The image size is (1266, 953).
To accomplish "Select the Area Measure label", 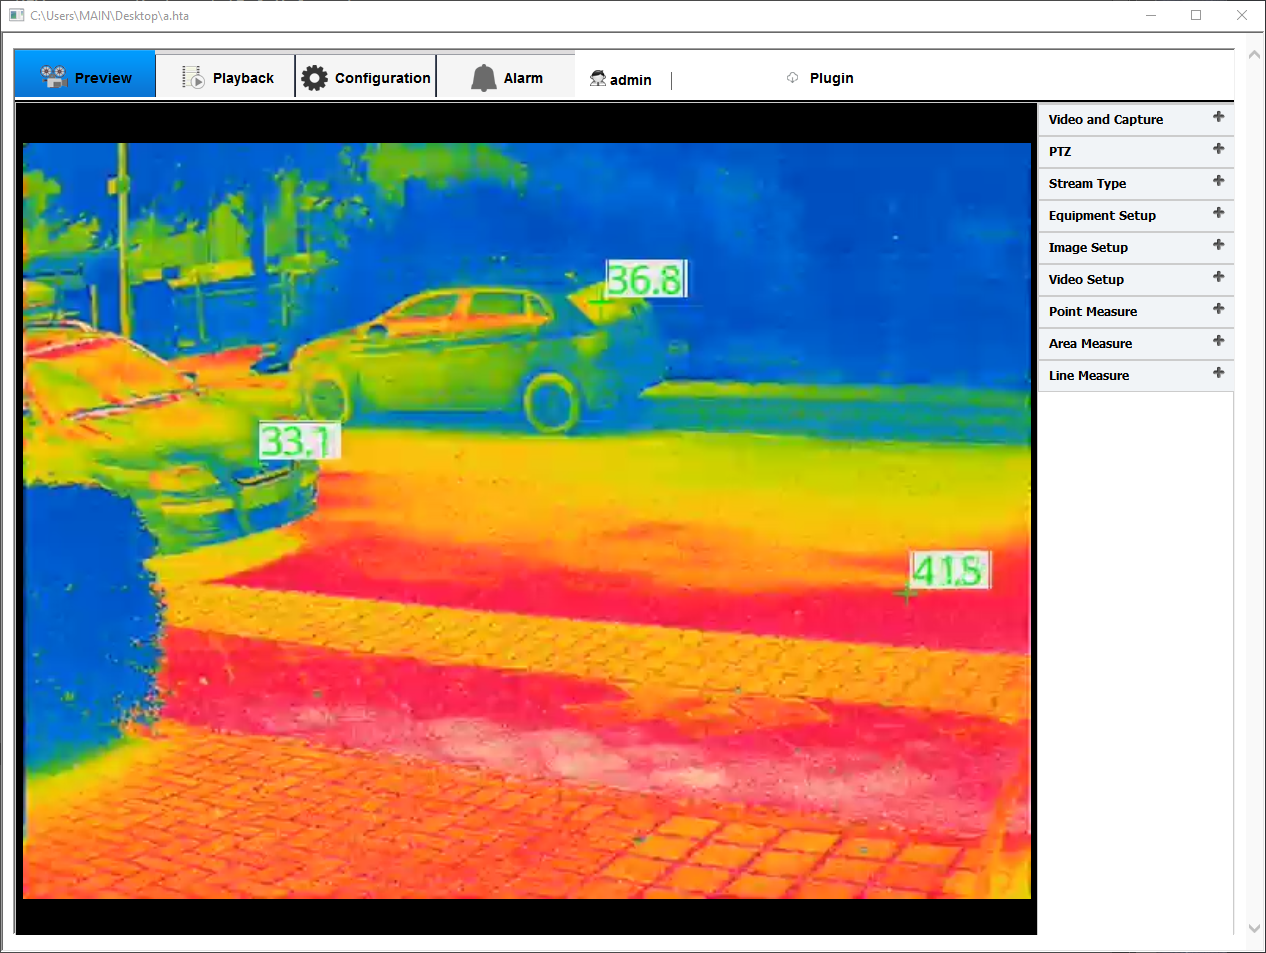I will pos(1090,343).
